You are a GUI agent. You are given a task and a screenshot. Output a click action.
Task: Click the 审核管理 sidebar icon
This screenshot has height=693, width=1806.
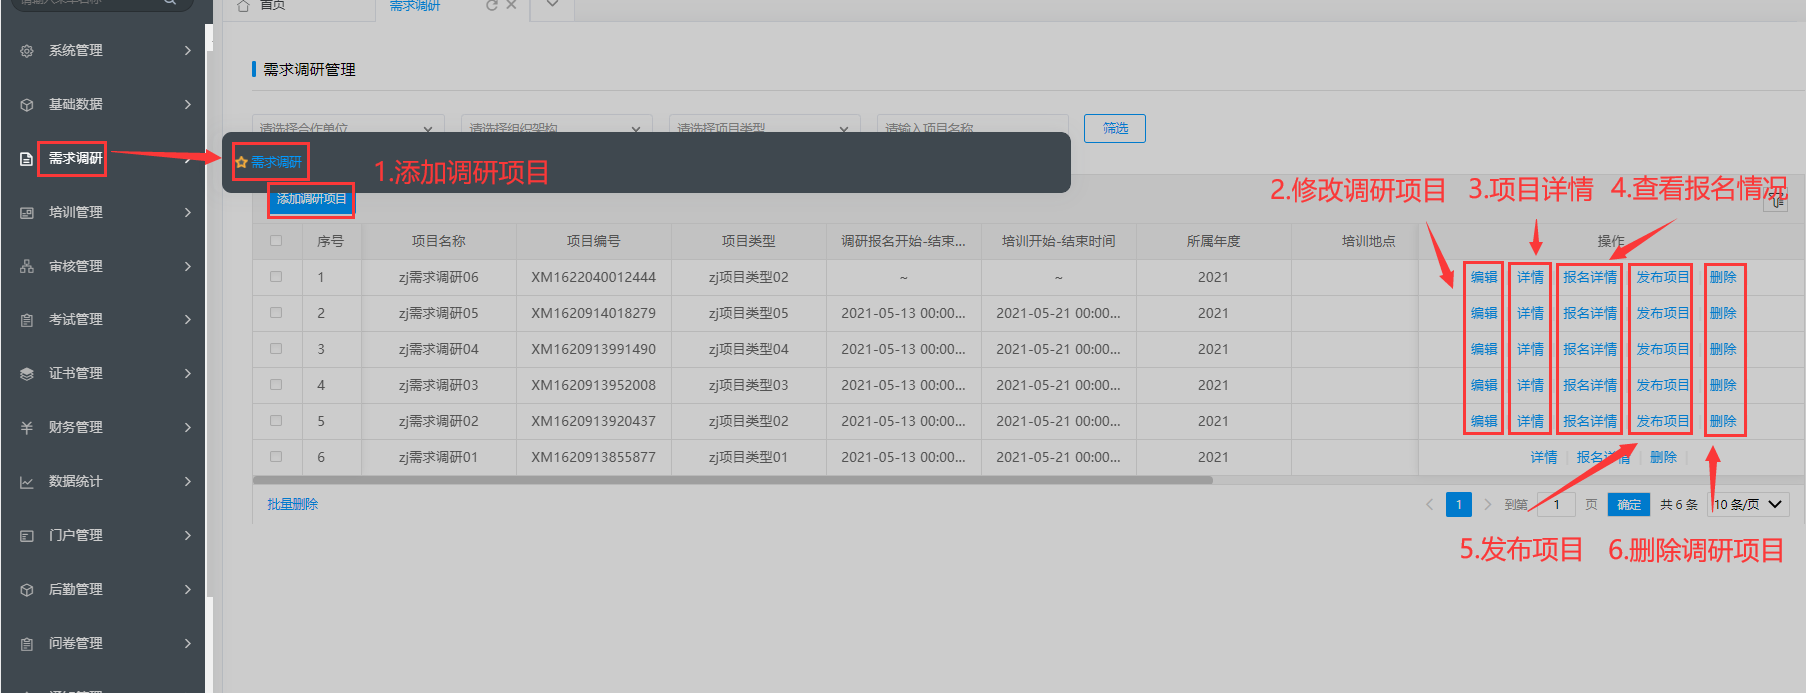point(27,267)
